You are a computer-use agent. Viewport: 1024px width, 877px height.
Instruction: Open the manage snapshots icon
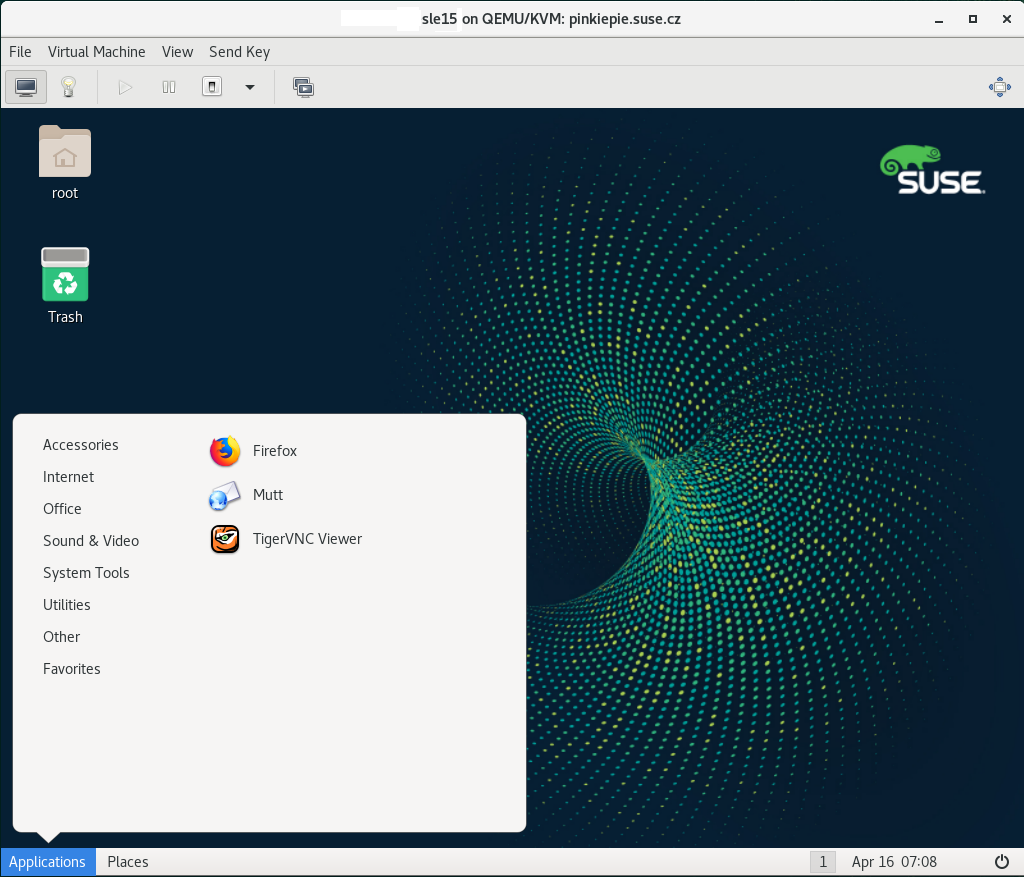(x=303, y=87)
